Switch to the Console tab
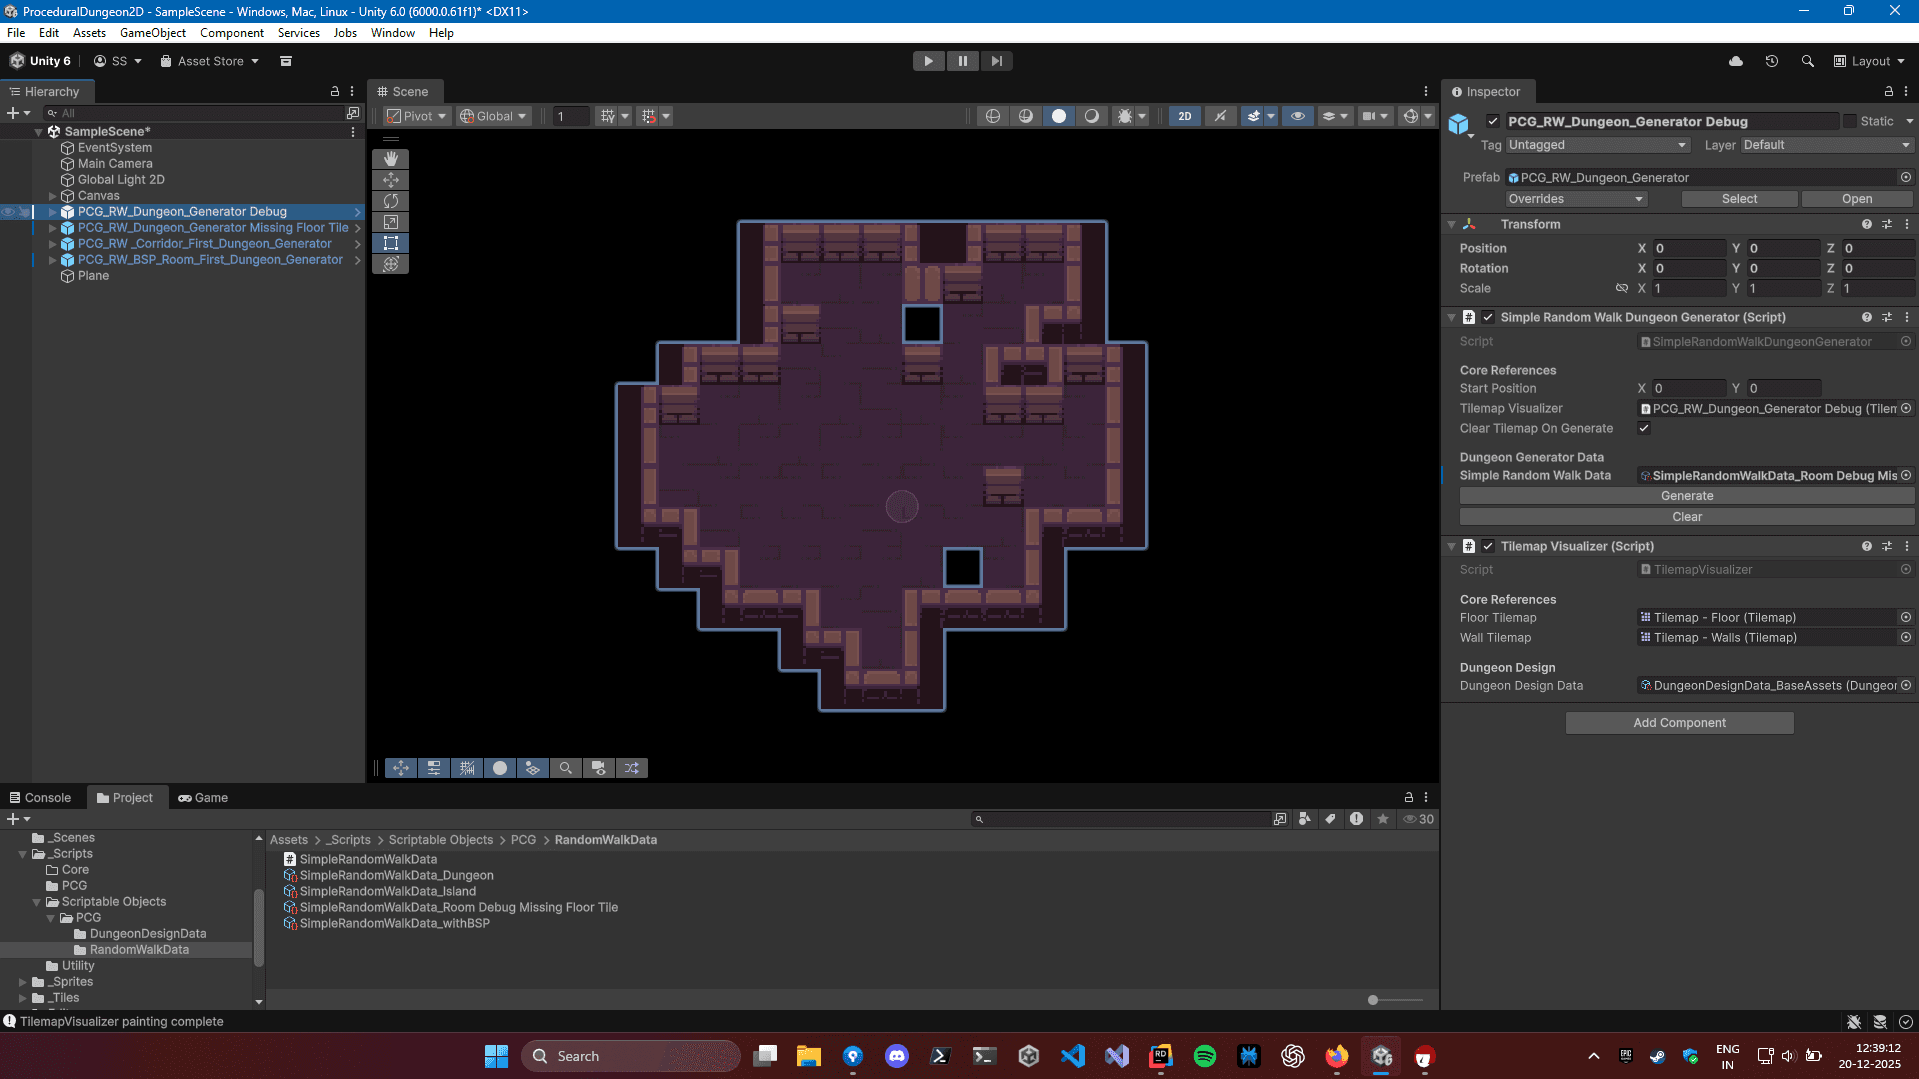The width and height of the screenshot is (1919, 1079). pyautogui.click(x=41, y=797)
